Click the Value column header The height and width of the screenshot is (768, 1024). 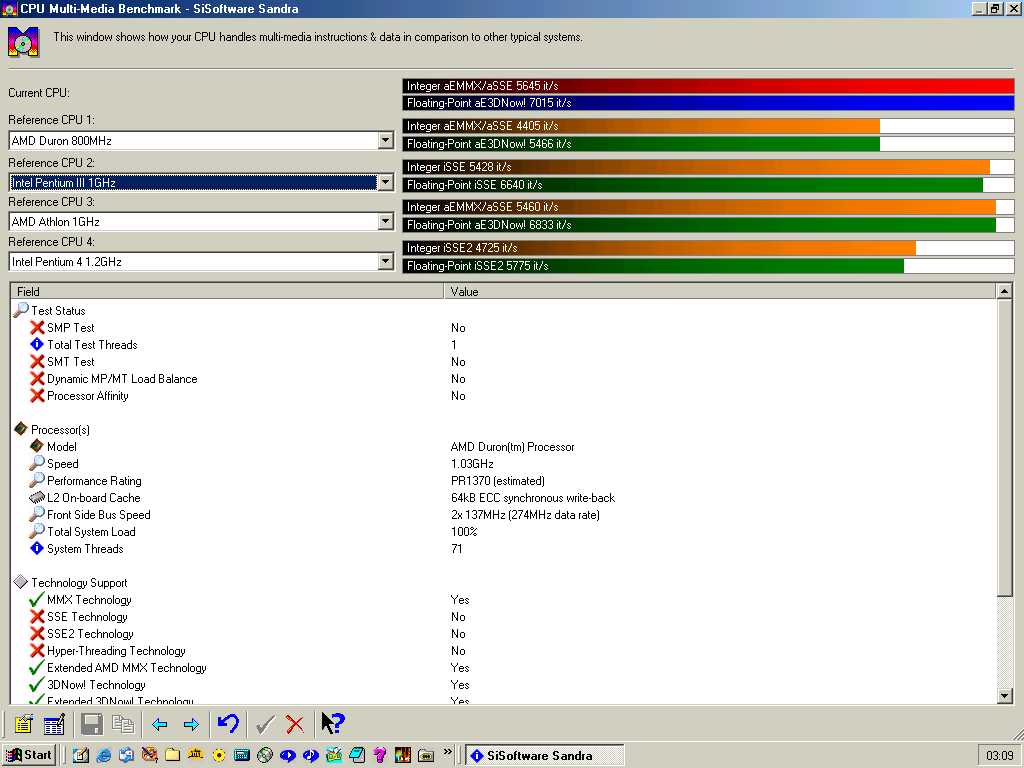coord(720,291)
